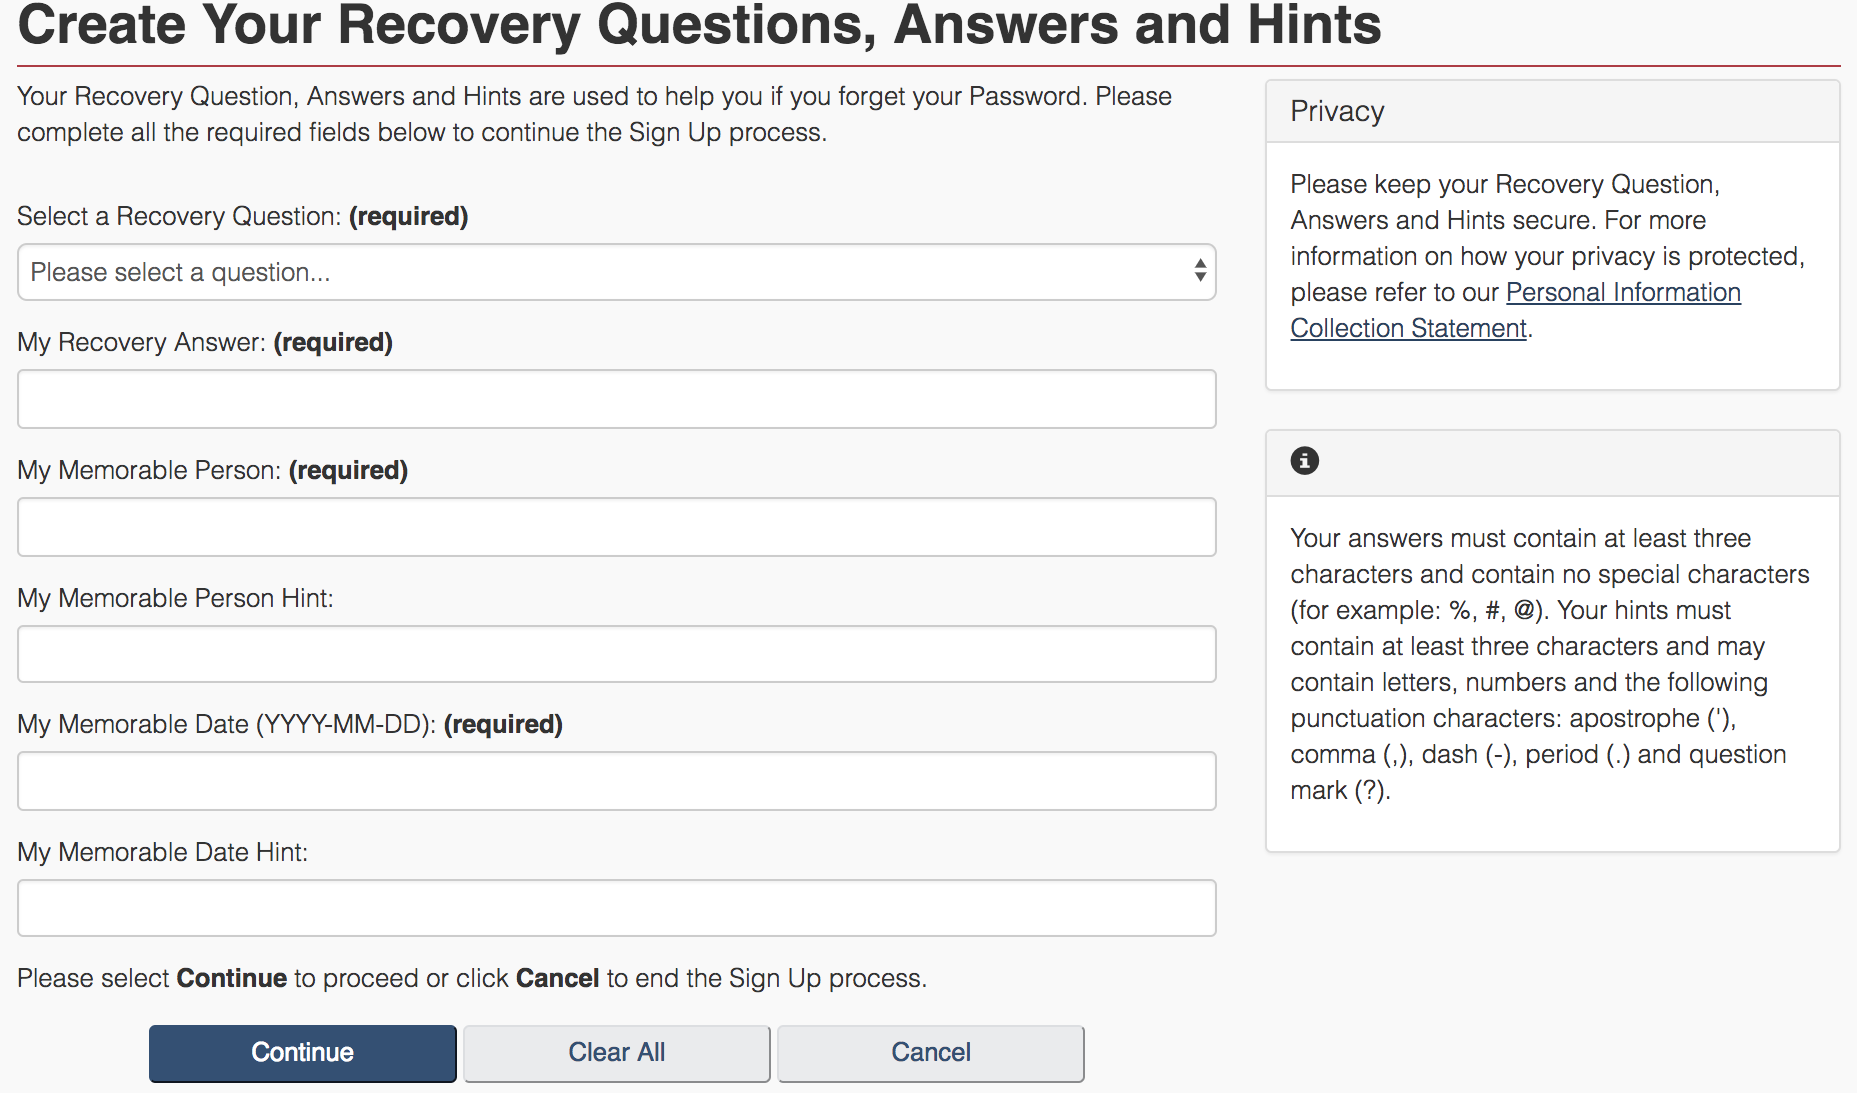This screenshot has height=1093, width=1857.
Task: Click the 'Create Your Recovery Questions' page title
Action: pos(698,26)
